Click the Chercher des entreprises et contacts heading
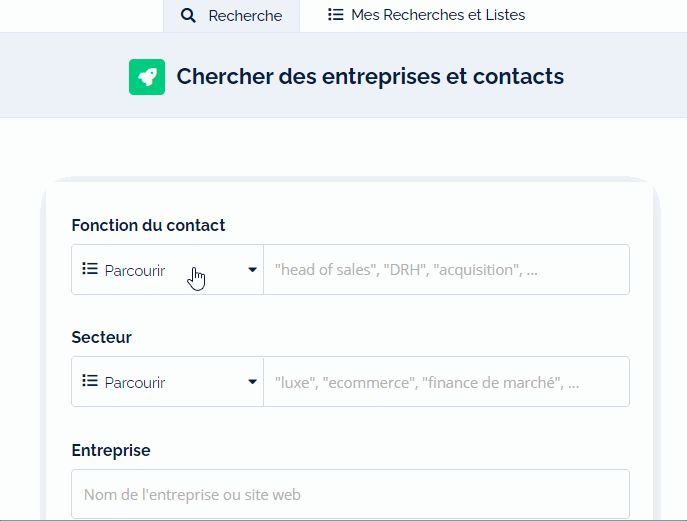This screenshot has width=687, height=521. click(370, 77)
